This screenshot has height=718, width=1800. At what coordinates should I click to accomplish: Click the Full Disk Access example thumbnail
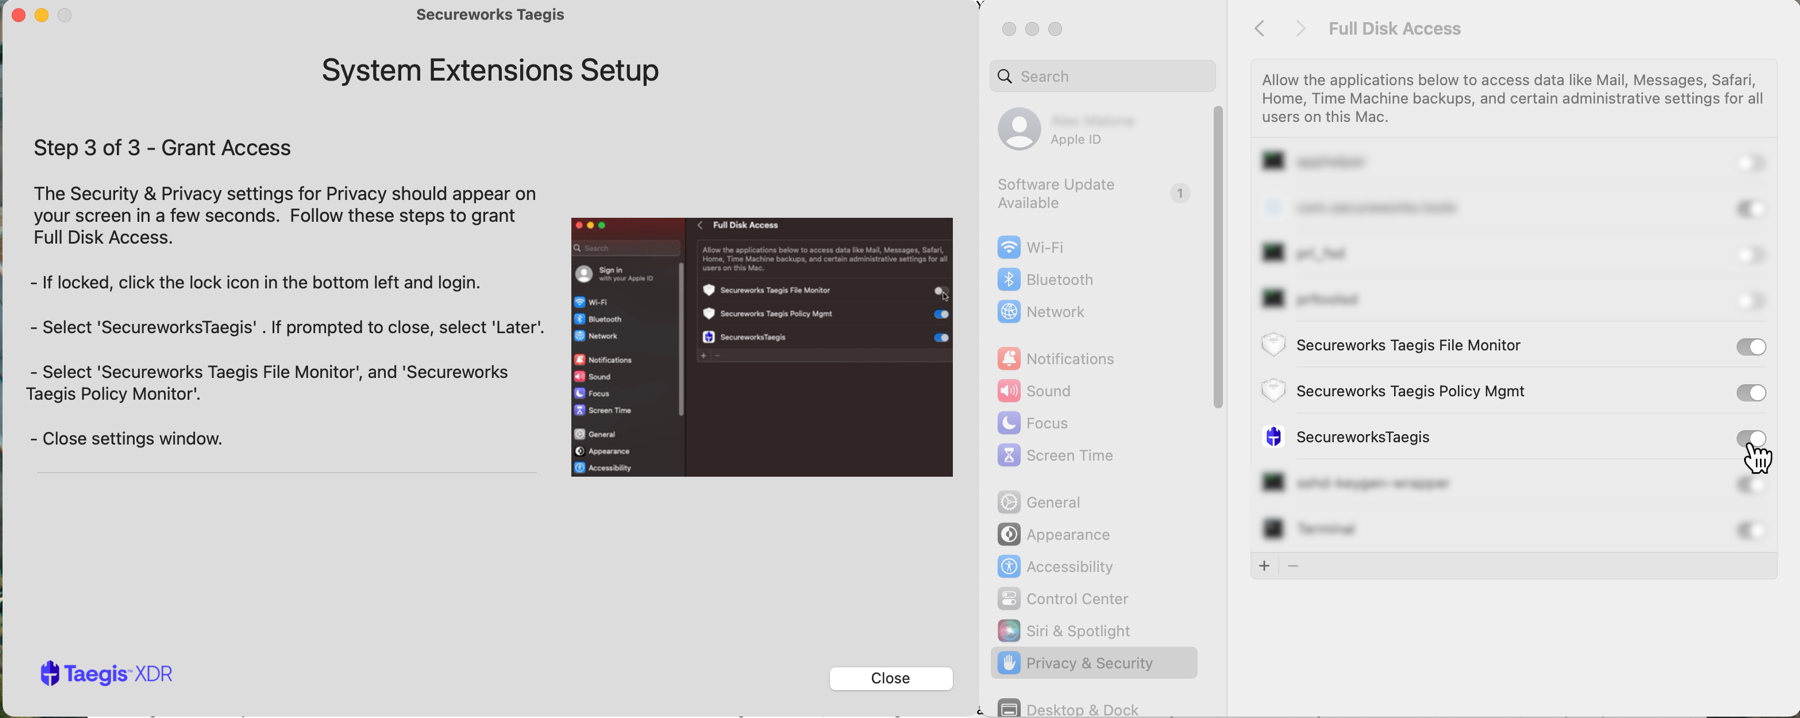point(762,347)
